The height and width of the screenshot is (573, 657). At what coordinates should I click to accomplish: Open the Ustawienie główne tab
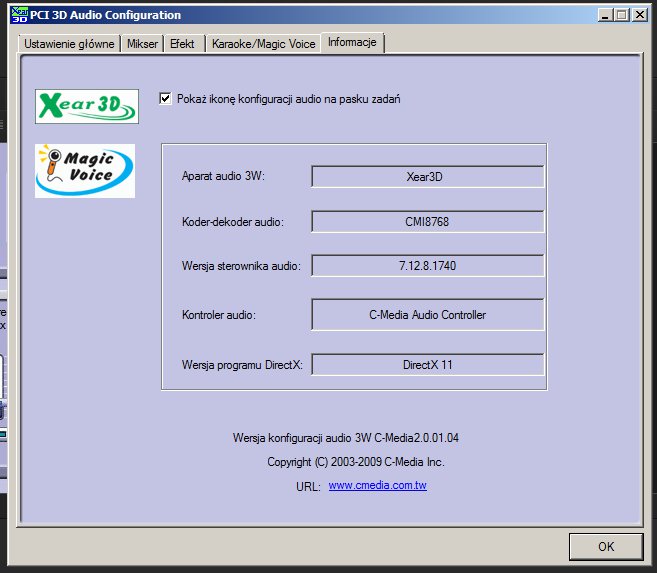coord(69,44)
